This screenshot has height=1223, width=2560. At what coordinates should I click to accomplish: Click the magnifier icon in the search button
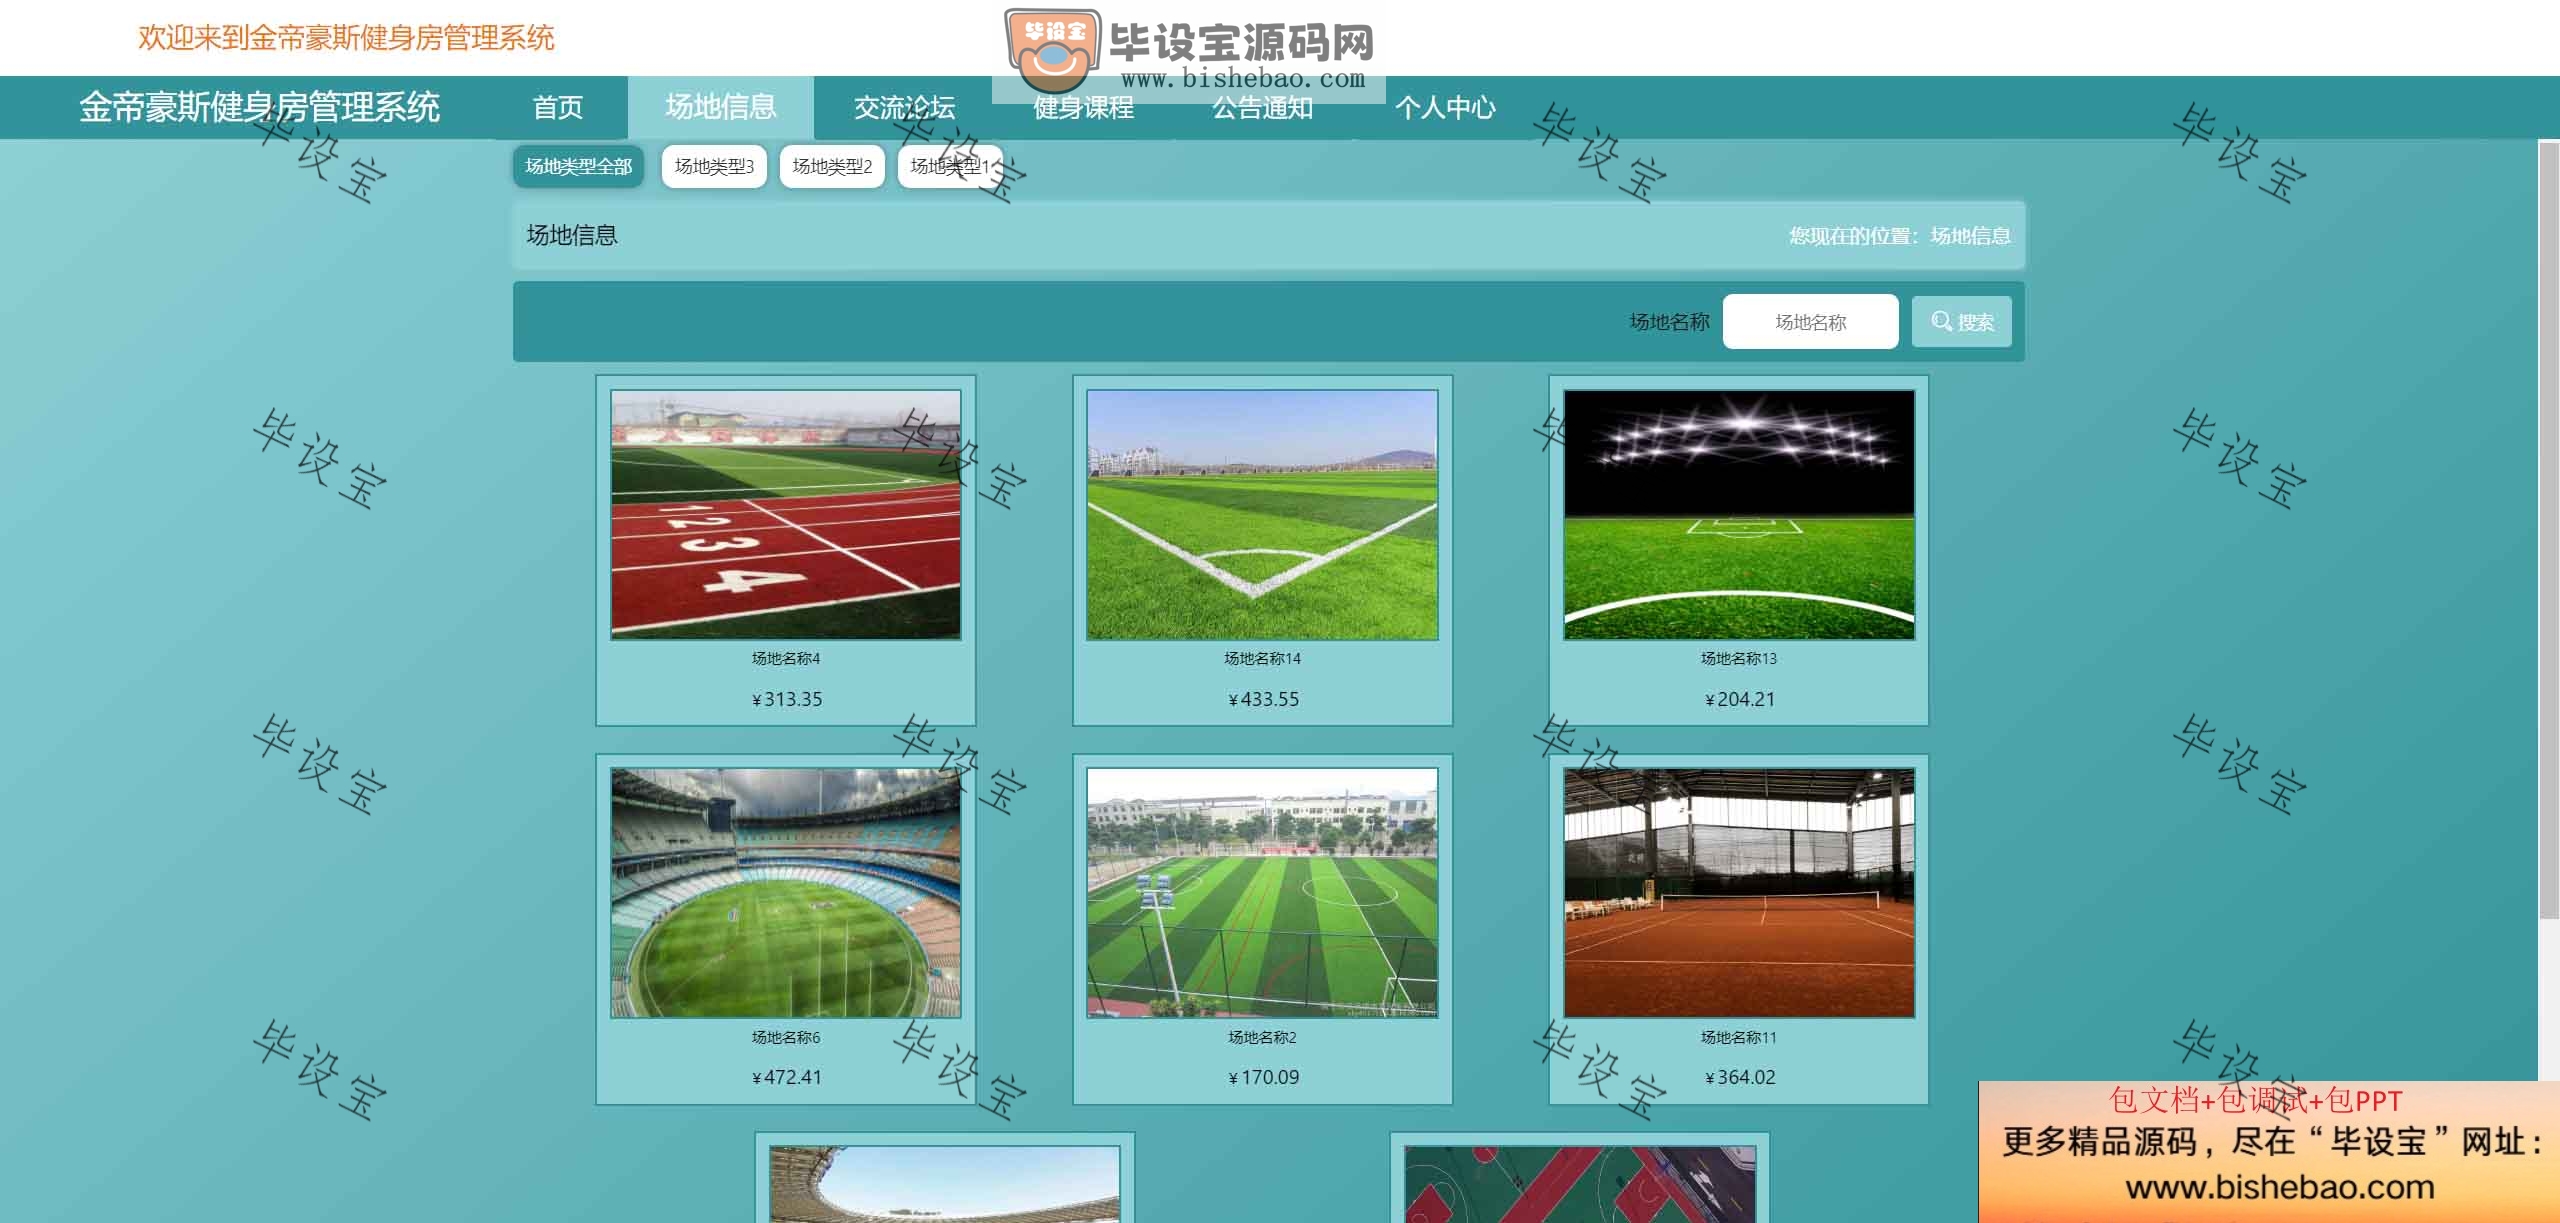pyautogui.click(x=1942, y=321)
